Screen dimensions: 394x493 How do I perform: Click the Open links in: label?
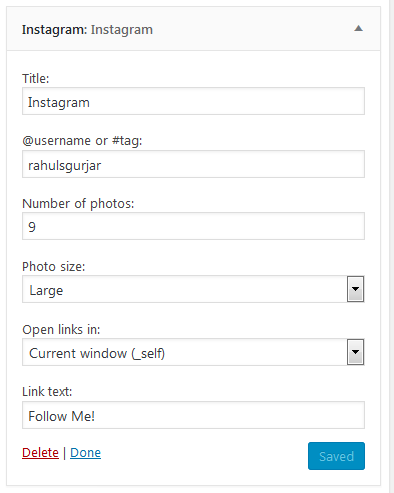[61, 330]
